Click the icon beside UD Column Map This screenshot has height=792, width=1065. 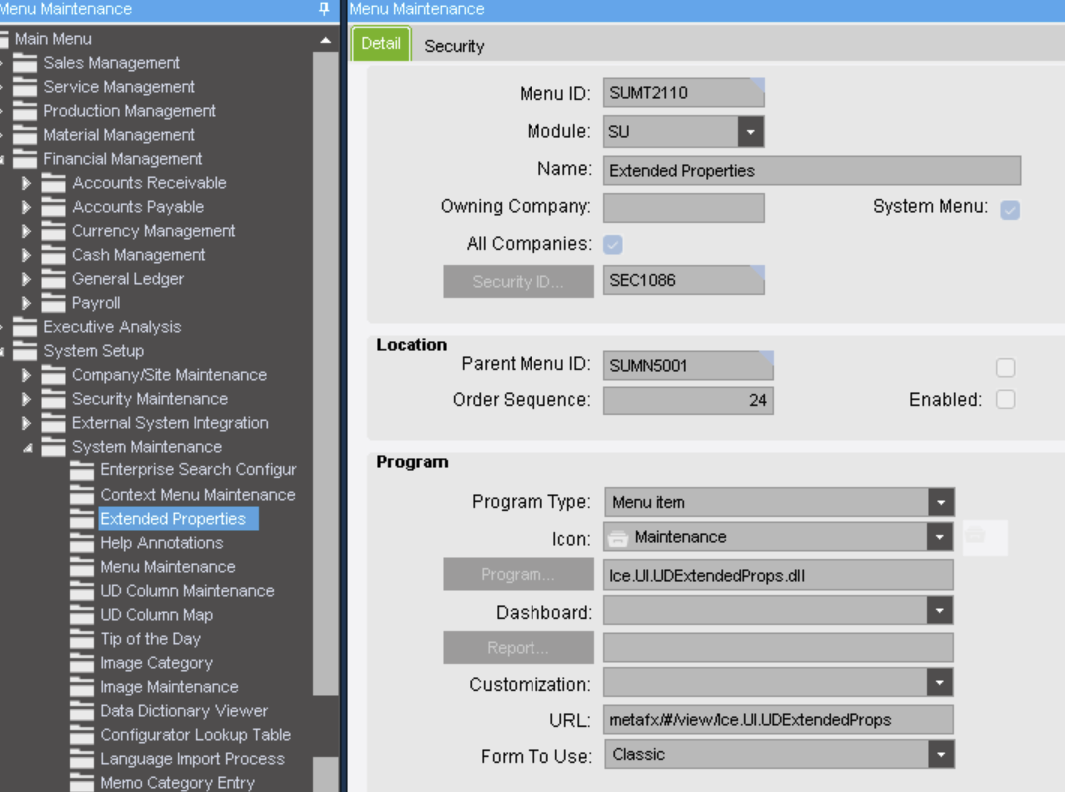coord(82,615)
